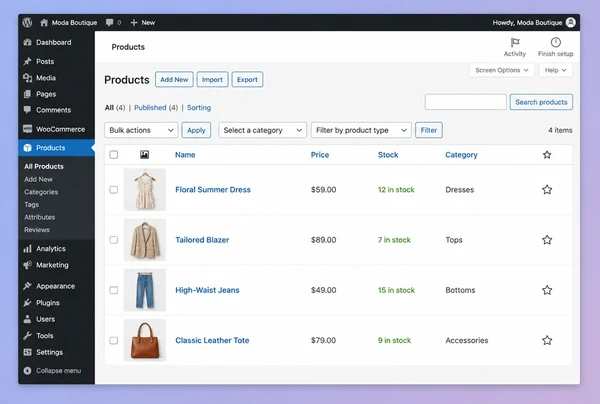Open the Finish setup clock icon
Image resolution: width=600 pixels, height=404 pixels.
point(555,47)
